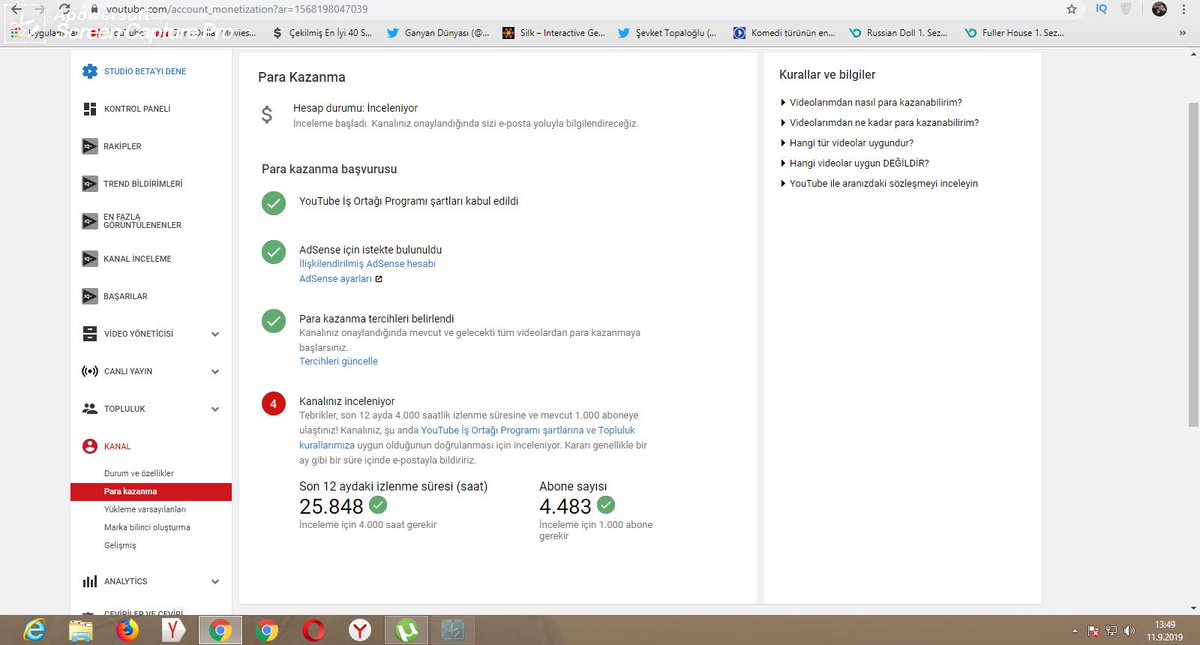Open KONTROL PANELİ dashboard icon
1200x645 pixels.
click(x=90, y=109)
